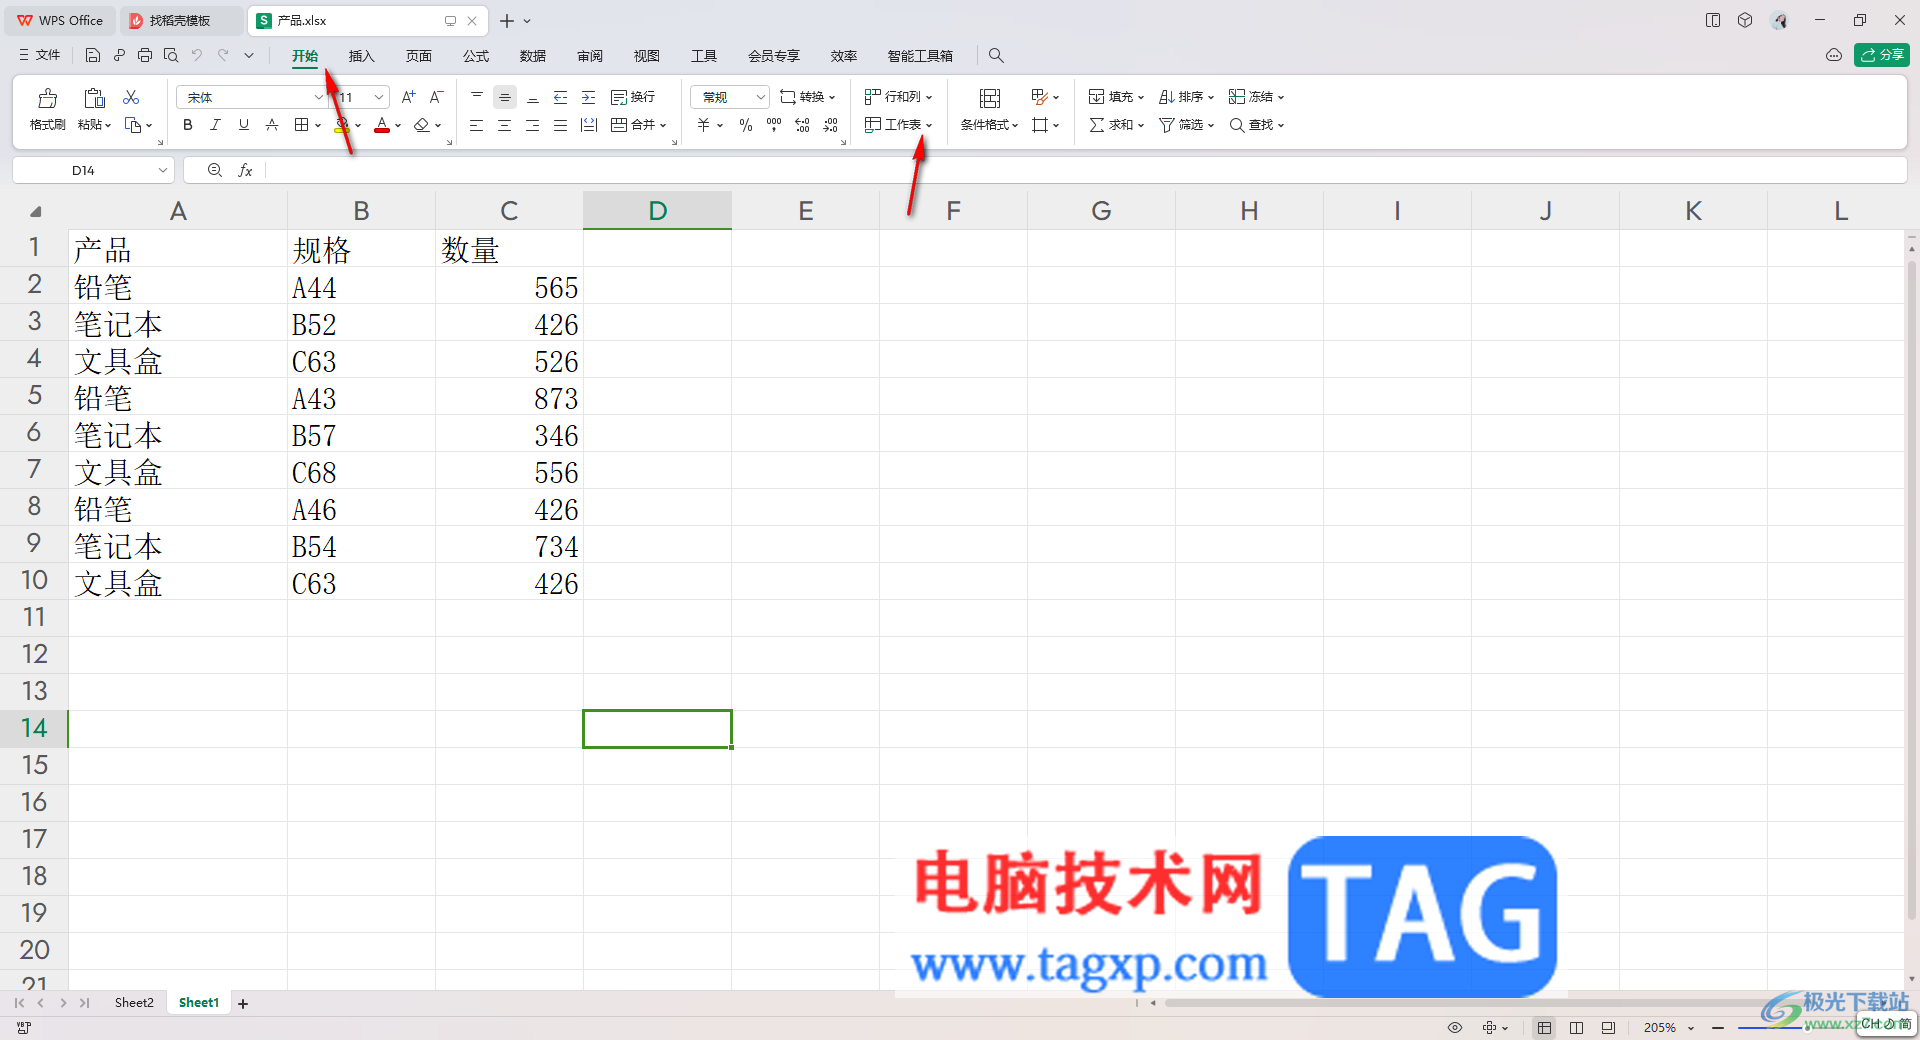
Task: Toggle Italic formatting
Action: pos(215,125)
